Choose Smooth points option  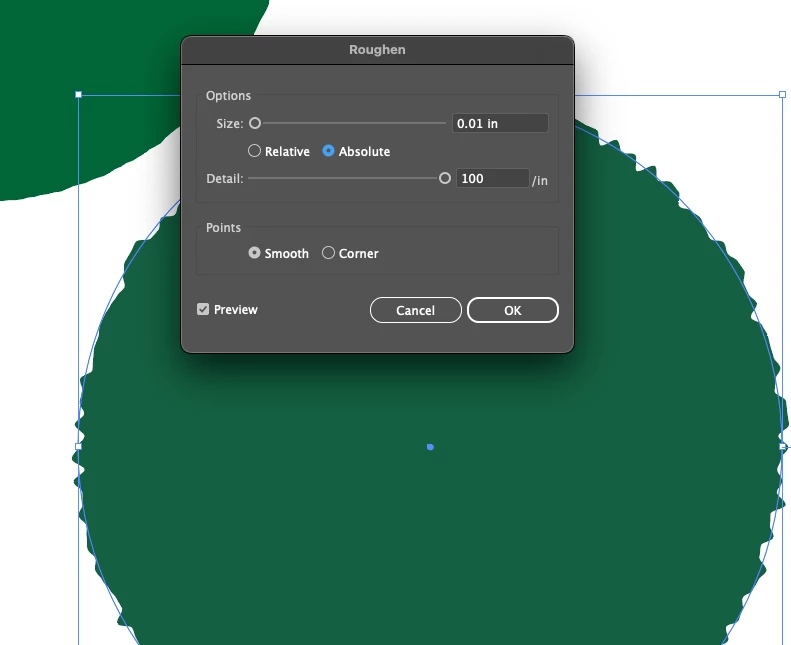(x=254, y=253)
